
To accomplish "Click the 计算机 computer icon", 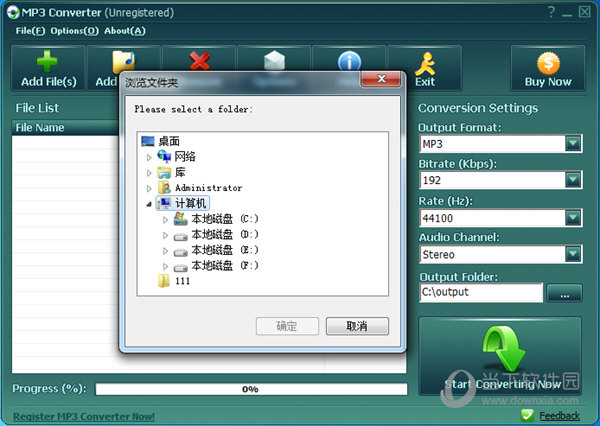I will 164,203.
